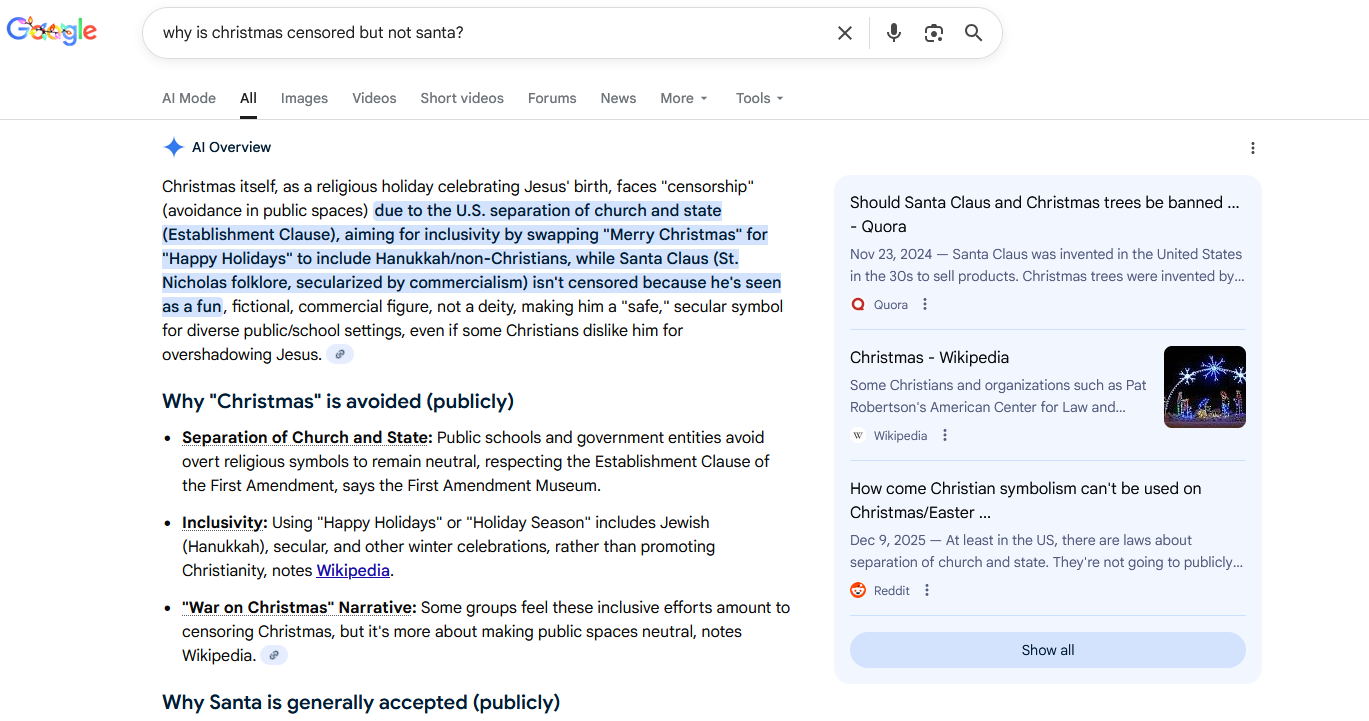Image resolution: width=1369 pixels, height=721 pixels.
Task: Open Reddit result about Christian symbolism
Action: (x=1026, y=500)
